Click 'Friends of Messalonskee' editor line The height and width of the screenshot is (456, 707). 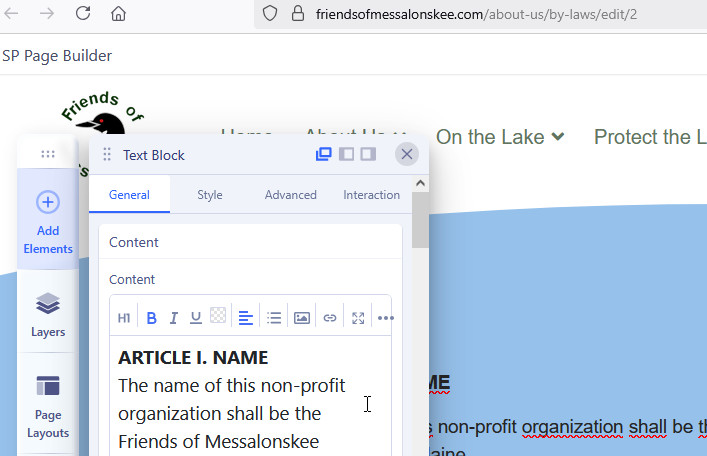click(219, 442)
